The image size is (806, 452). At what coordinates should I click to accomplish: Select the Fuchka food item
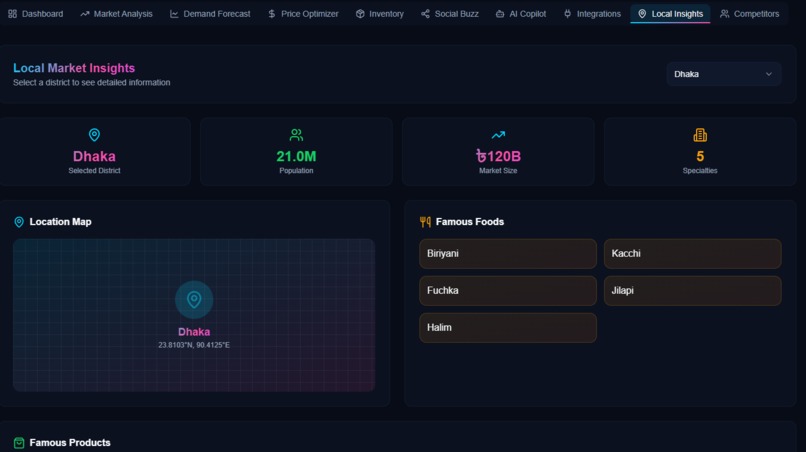pyautogui.click(x=508, y=291)
